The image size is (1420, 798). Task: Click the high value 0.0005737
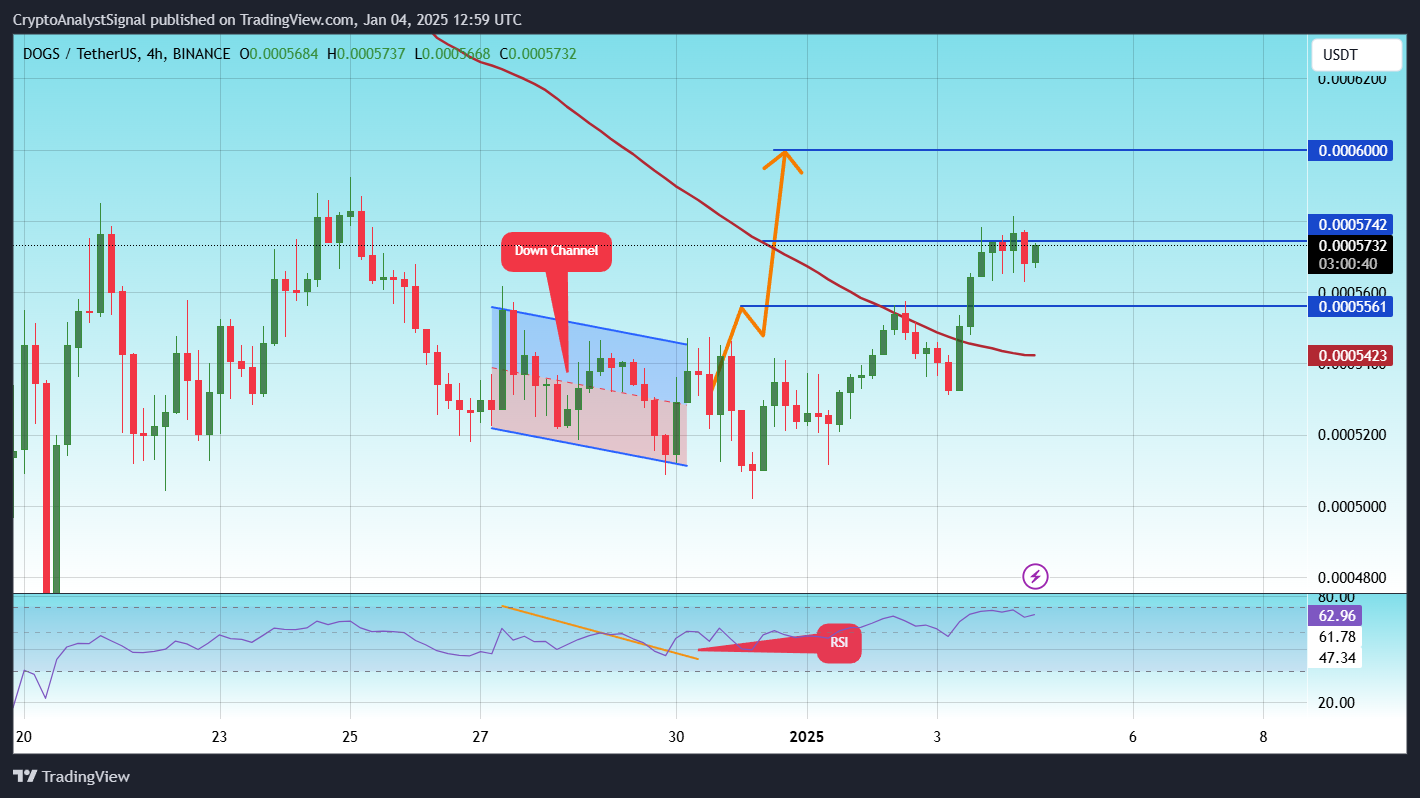point(371,53)
